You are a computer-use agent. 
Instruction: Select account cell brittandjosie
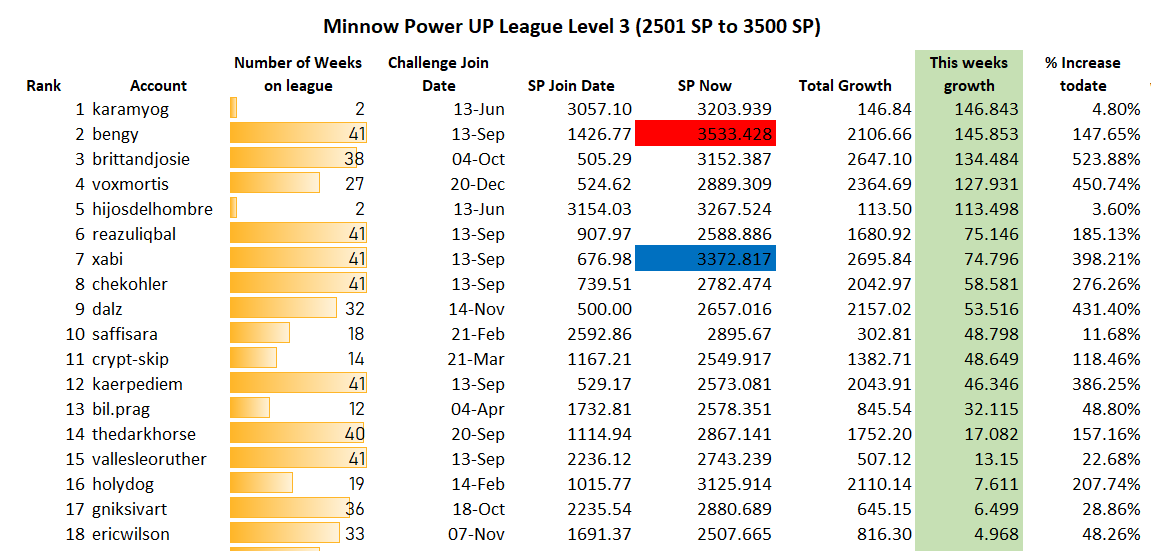(x=142, y=160)
